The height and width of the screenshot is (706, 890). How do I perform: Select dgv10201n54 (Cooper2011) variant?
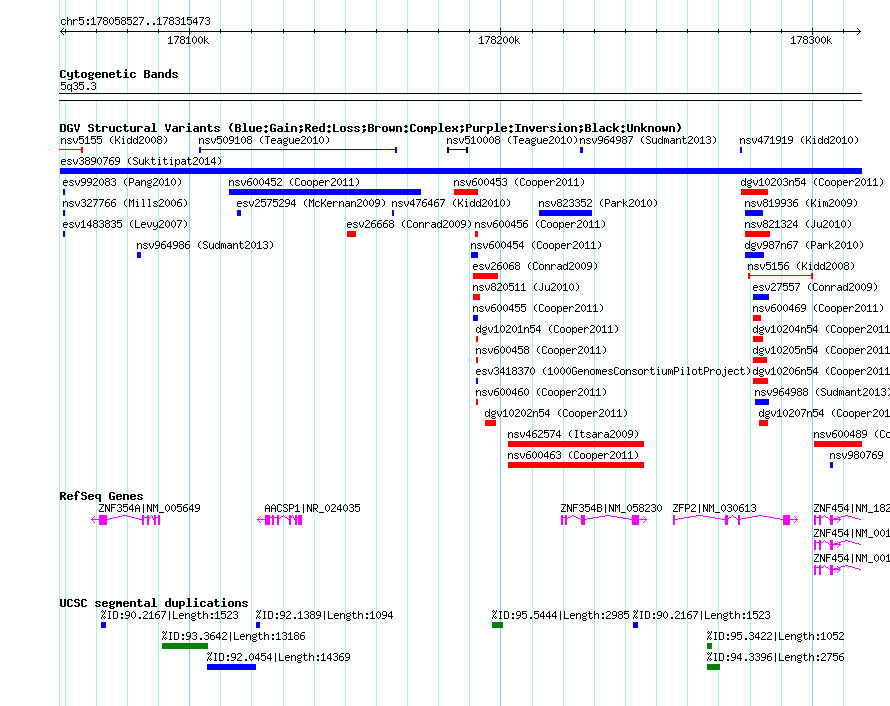(x=547, y=329)
